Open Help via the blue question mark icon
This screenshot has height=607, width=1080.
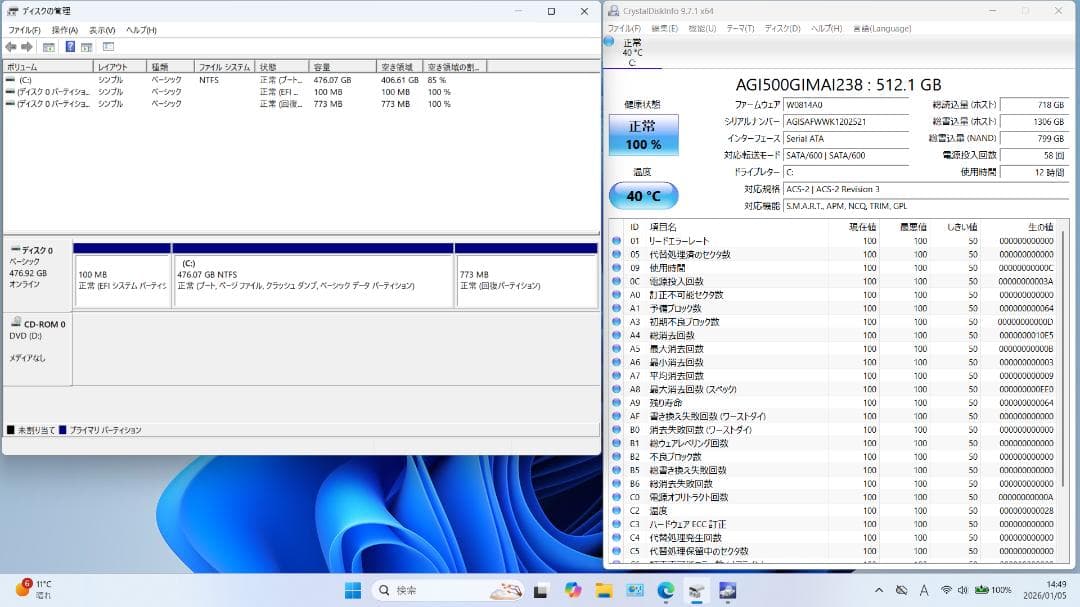(70, 47)
